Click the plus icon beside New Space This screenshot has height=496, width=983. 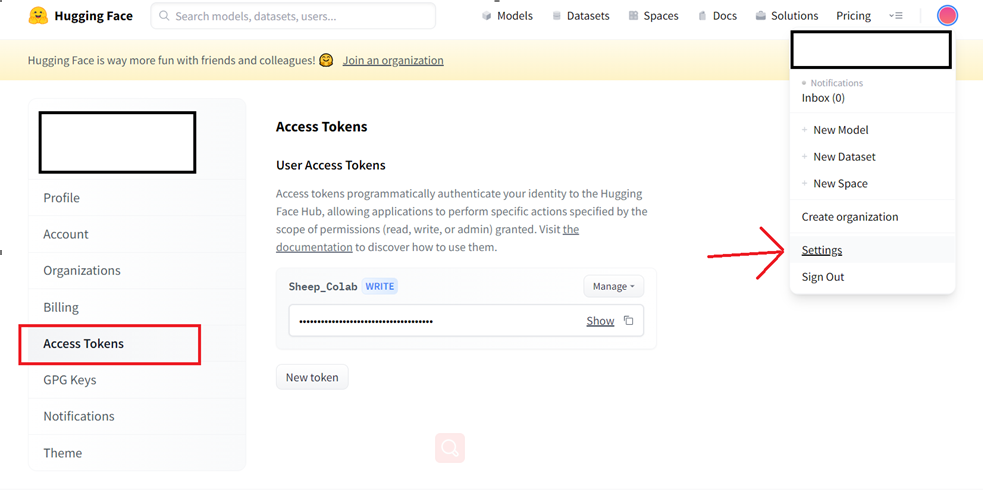[x=804, y=184]
